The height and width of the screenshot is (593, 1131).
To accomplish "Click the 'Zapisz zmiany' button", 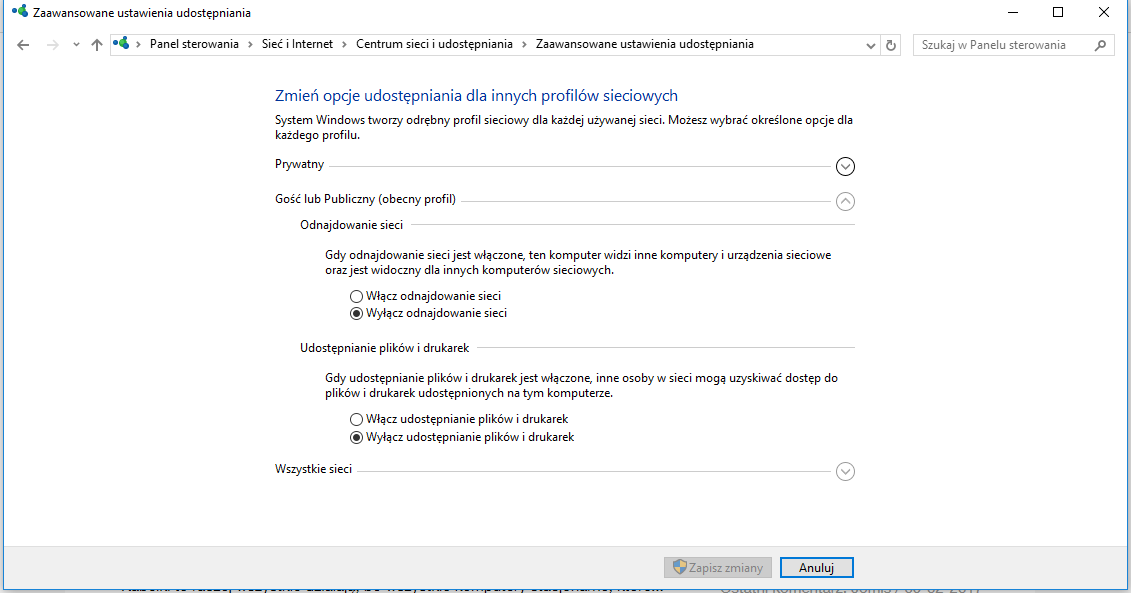I will 718,568.
